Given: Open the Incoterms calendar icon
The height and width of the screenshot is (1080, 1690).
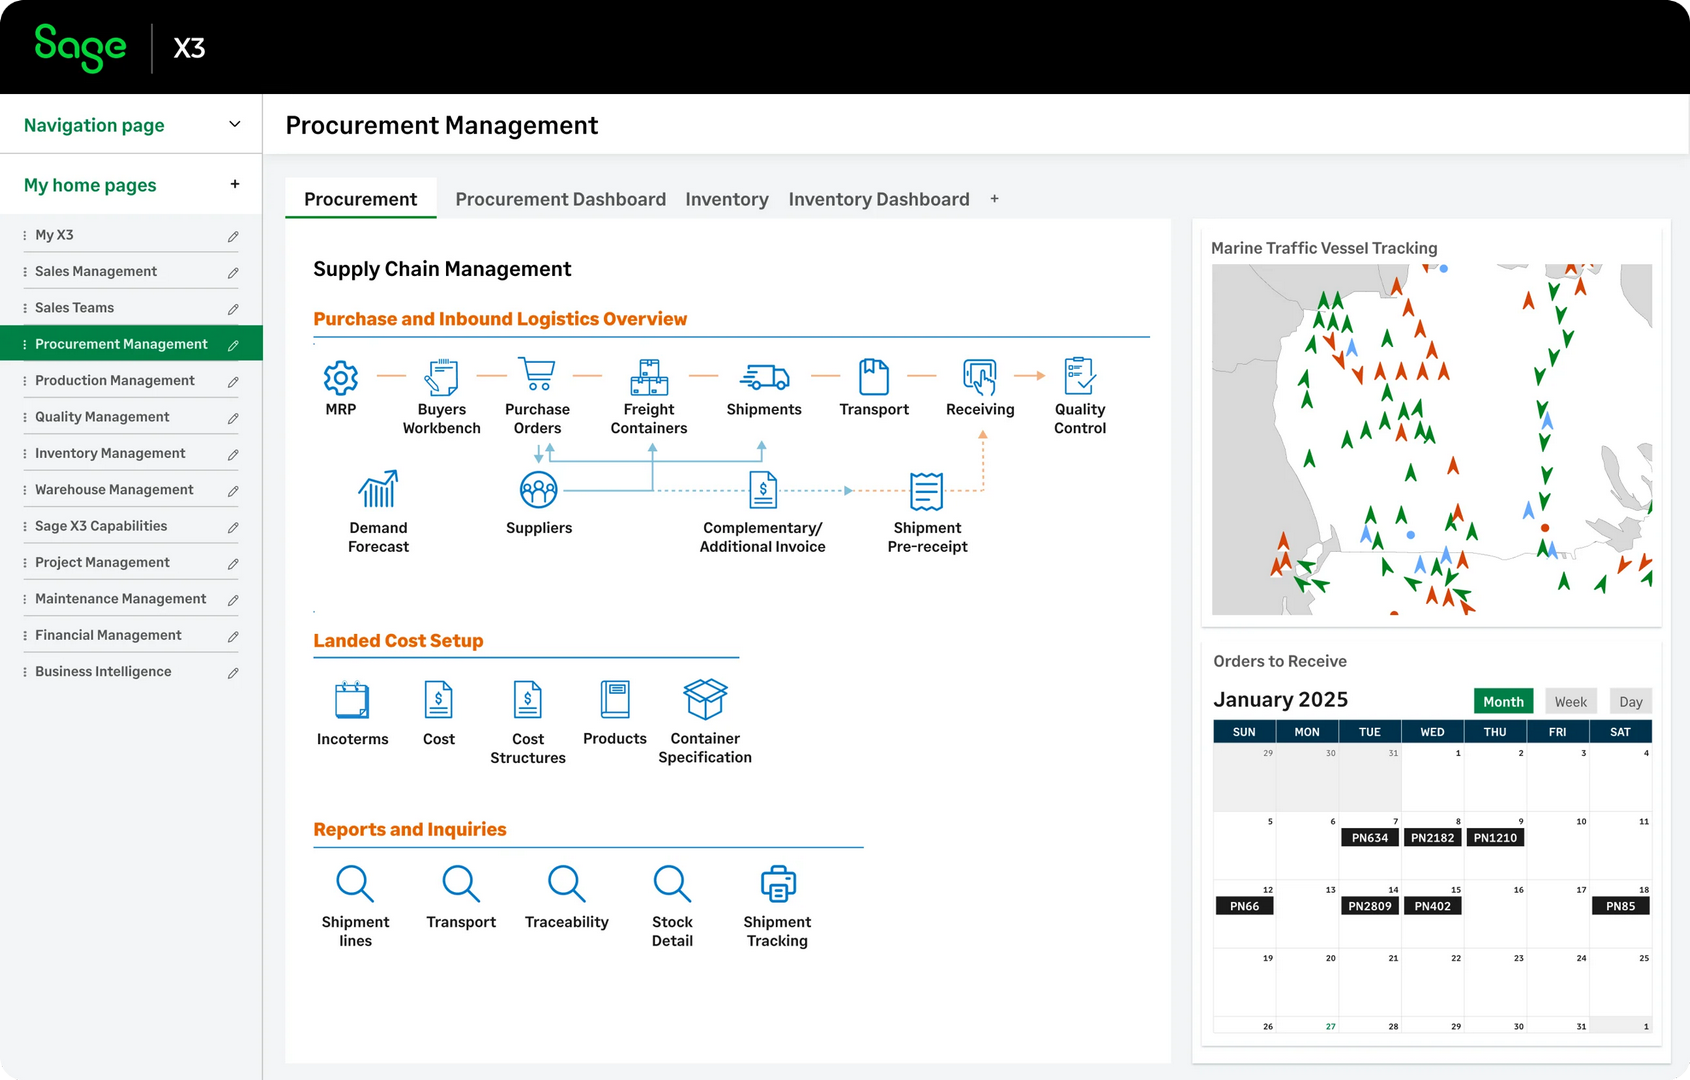Looking at the screenshot, I should [x=352, y=700].
